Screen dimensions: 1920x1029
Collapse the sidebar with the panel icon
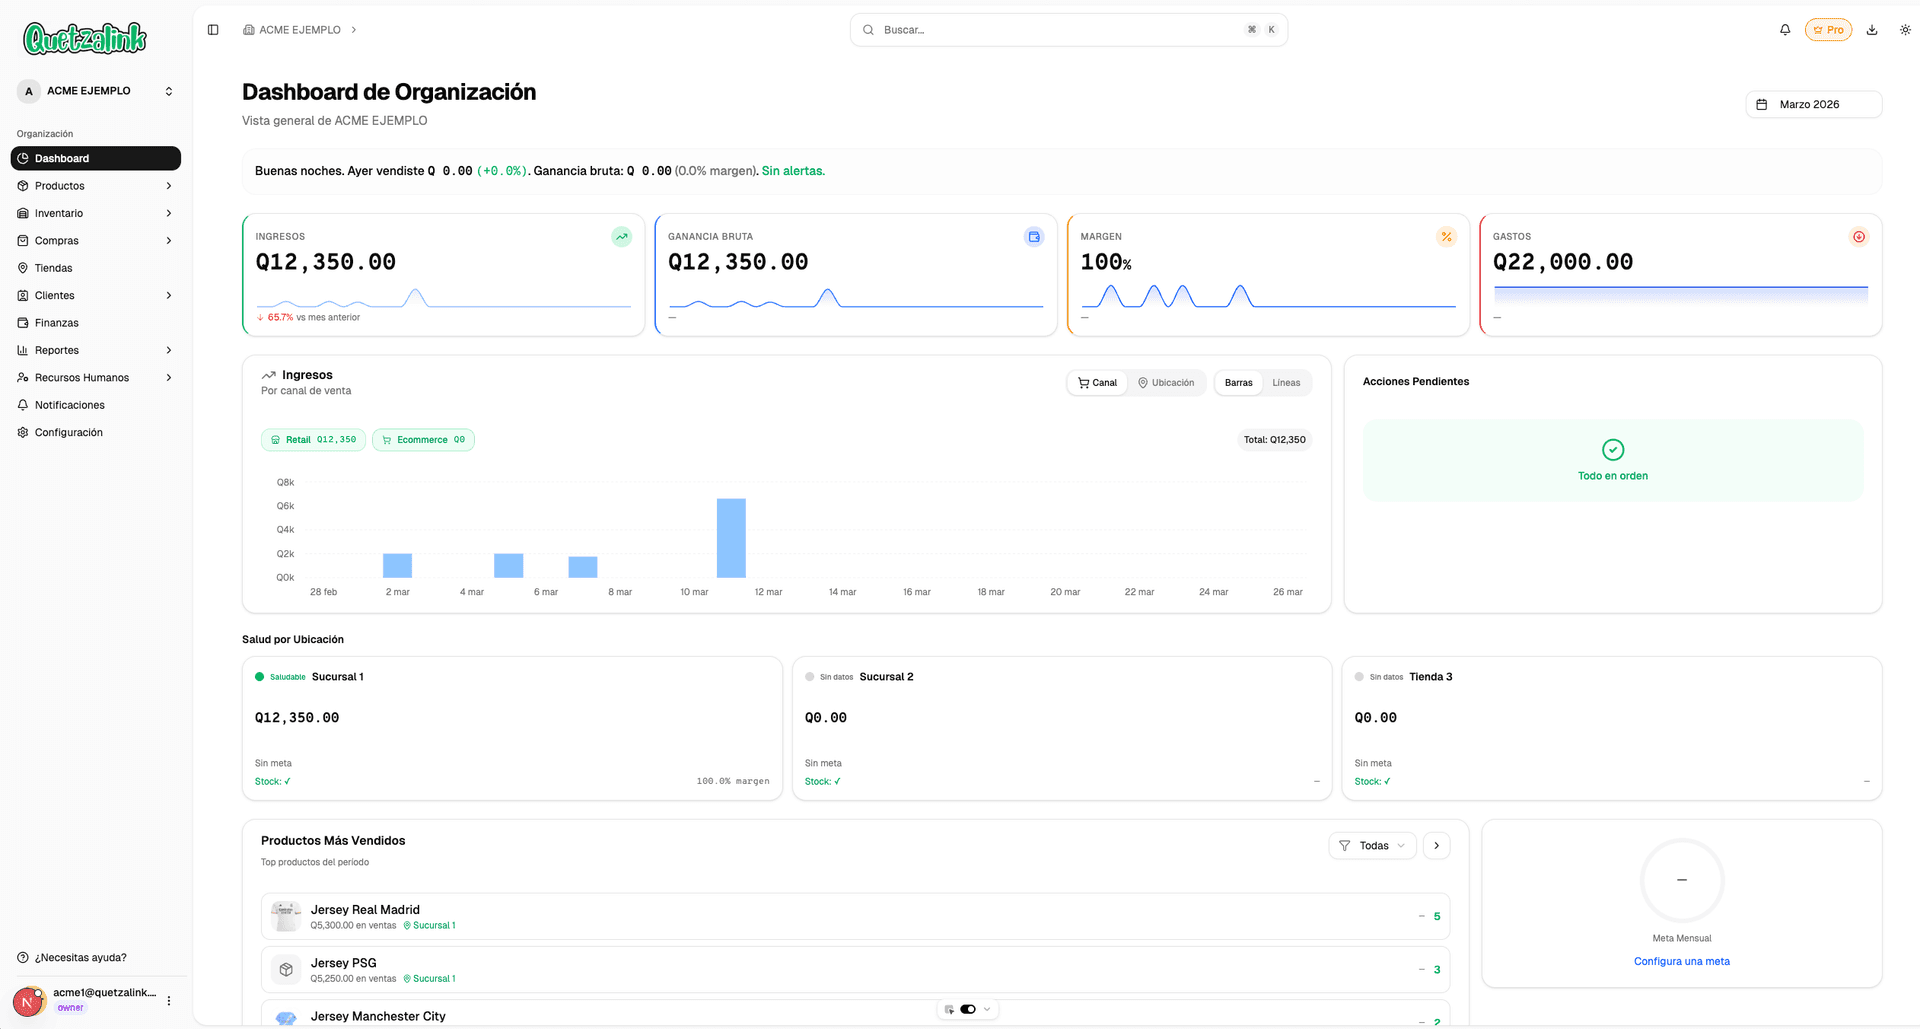click(213, 29)
